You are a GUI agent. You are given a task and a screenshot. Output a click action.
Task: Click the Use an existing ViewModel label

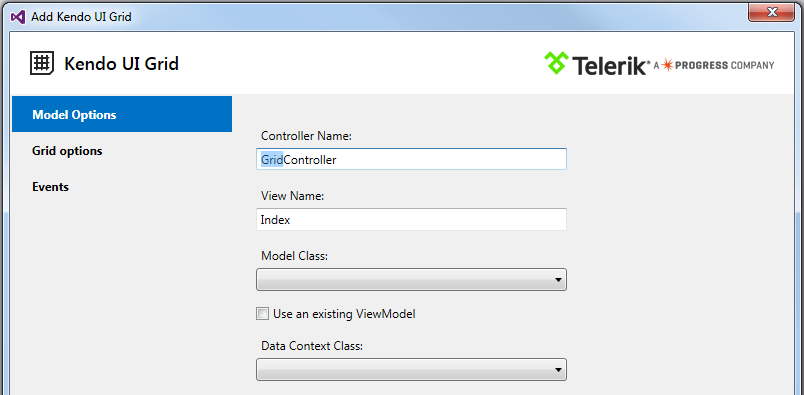(344, 313)
